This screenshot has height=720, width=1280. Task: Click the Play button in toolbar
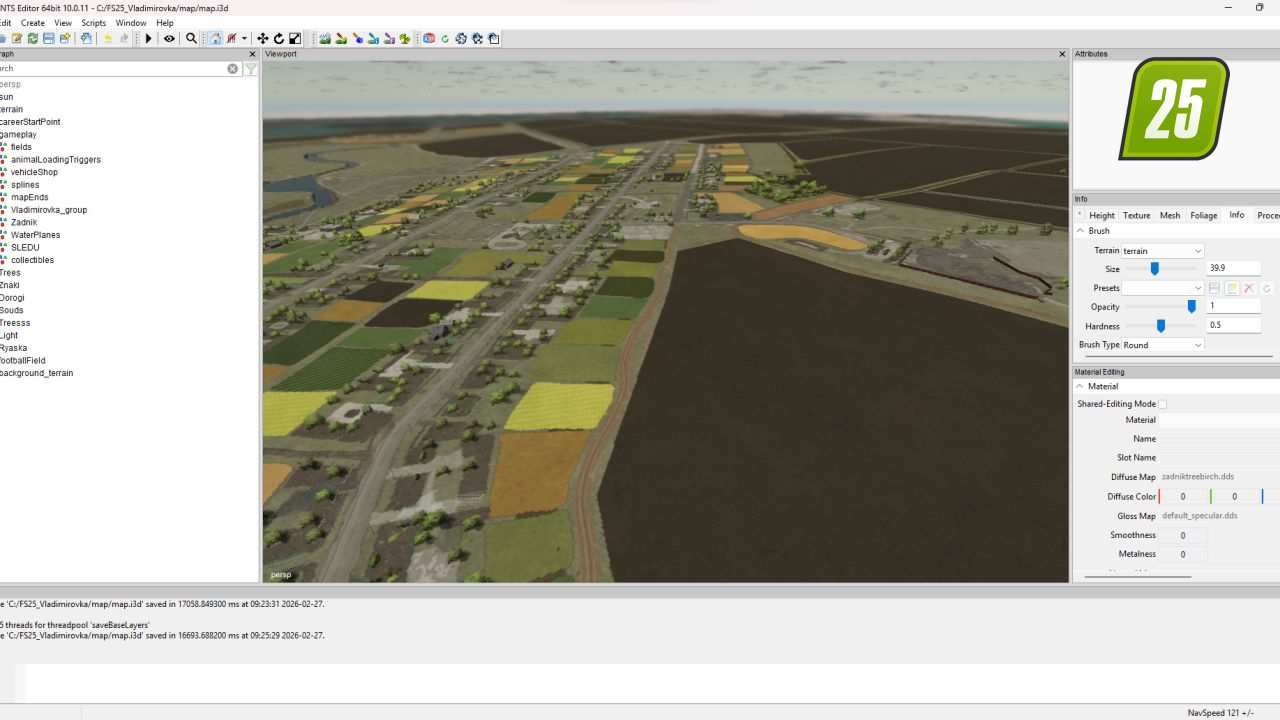pyautogui.click(x=149, y=39)
